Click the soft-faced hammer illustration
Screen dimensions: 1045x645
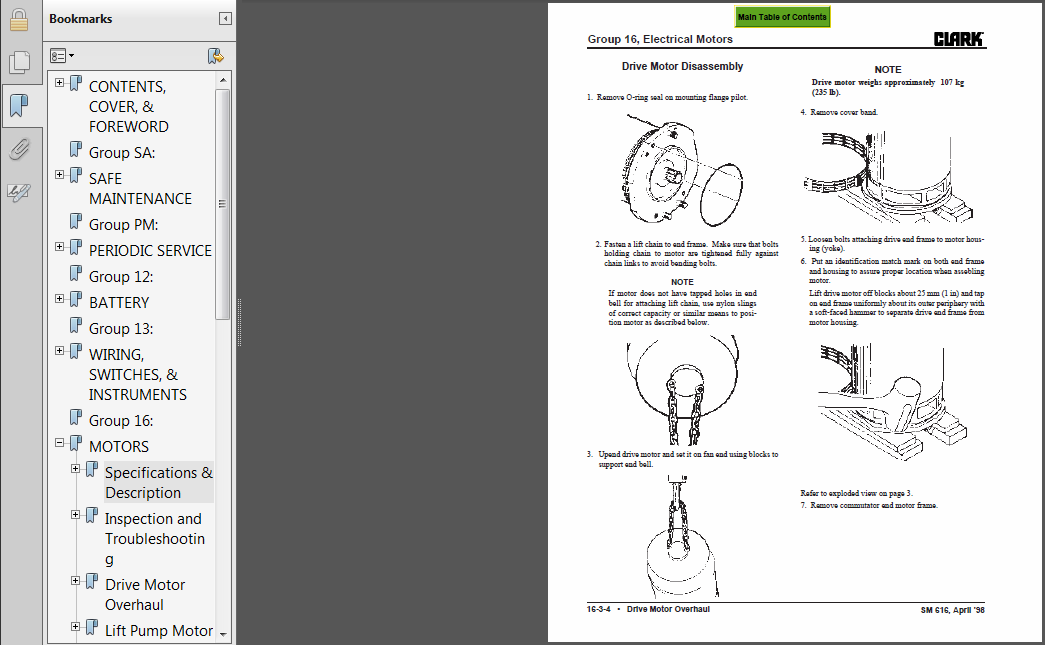click(x=892, y=402)
